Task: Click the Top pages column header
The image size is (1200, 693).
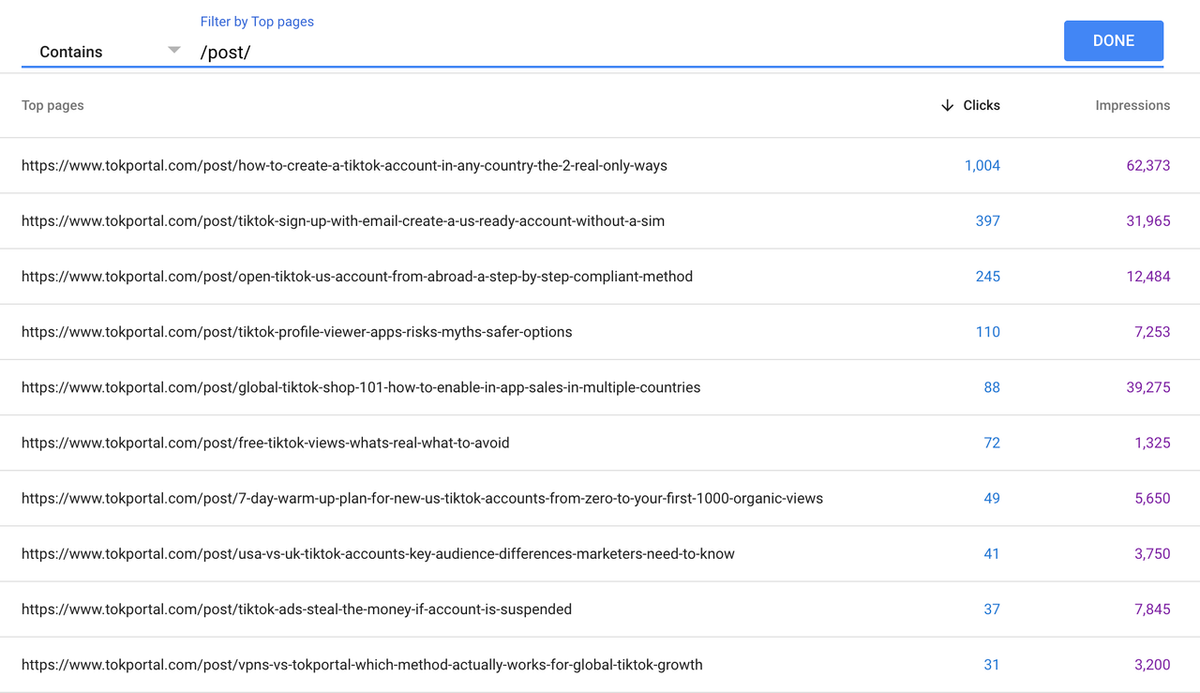Action: click(53, 105)
